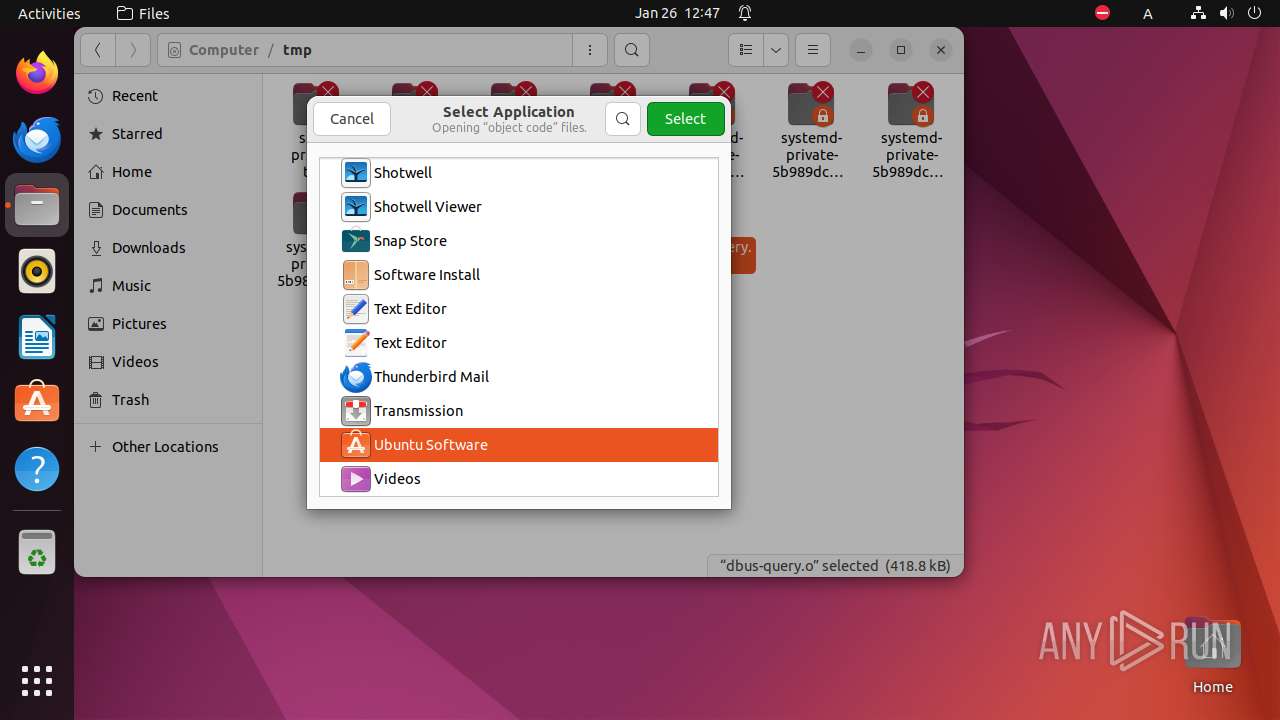Select Thunderbird Mail icon in the list
The image size is (1280, 720).
(356, 377)
